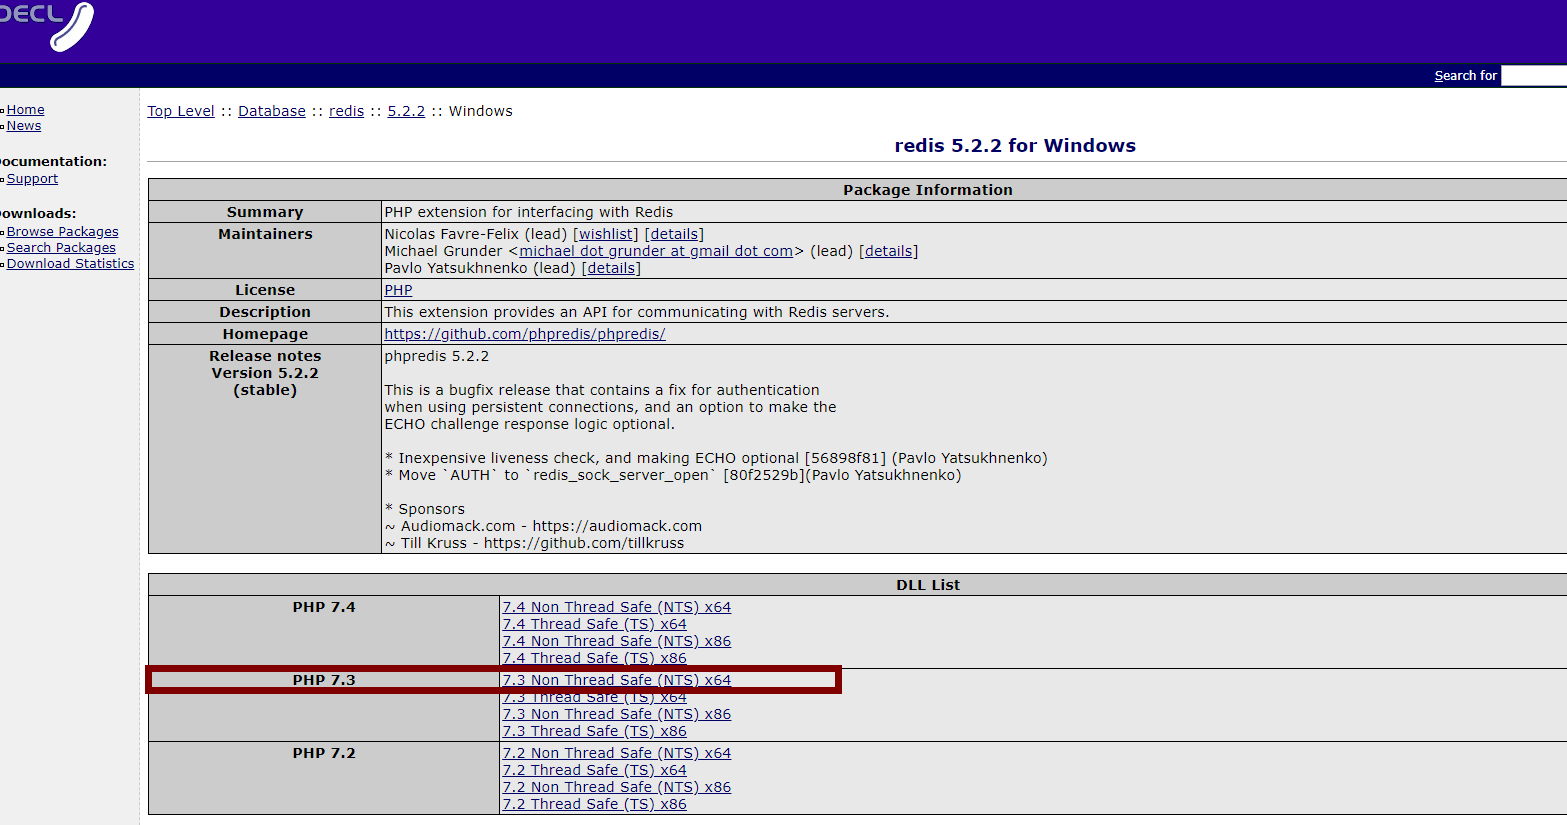Viewport: 1567px width, 825px height.
Task: Click the "Homepage" row label
Action: click(265, 334)
